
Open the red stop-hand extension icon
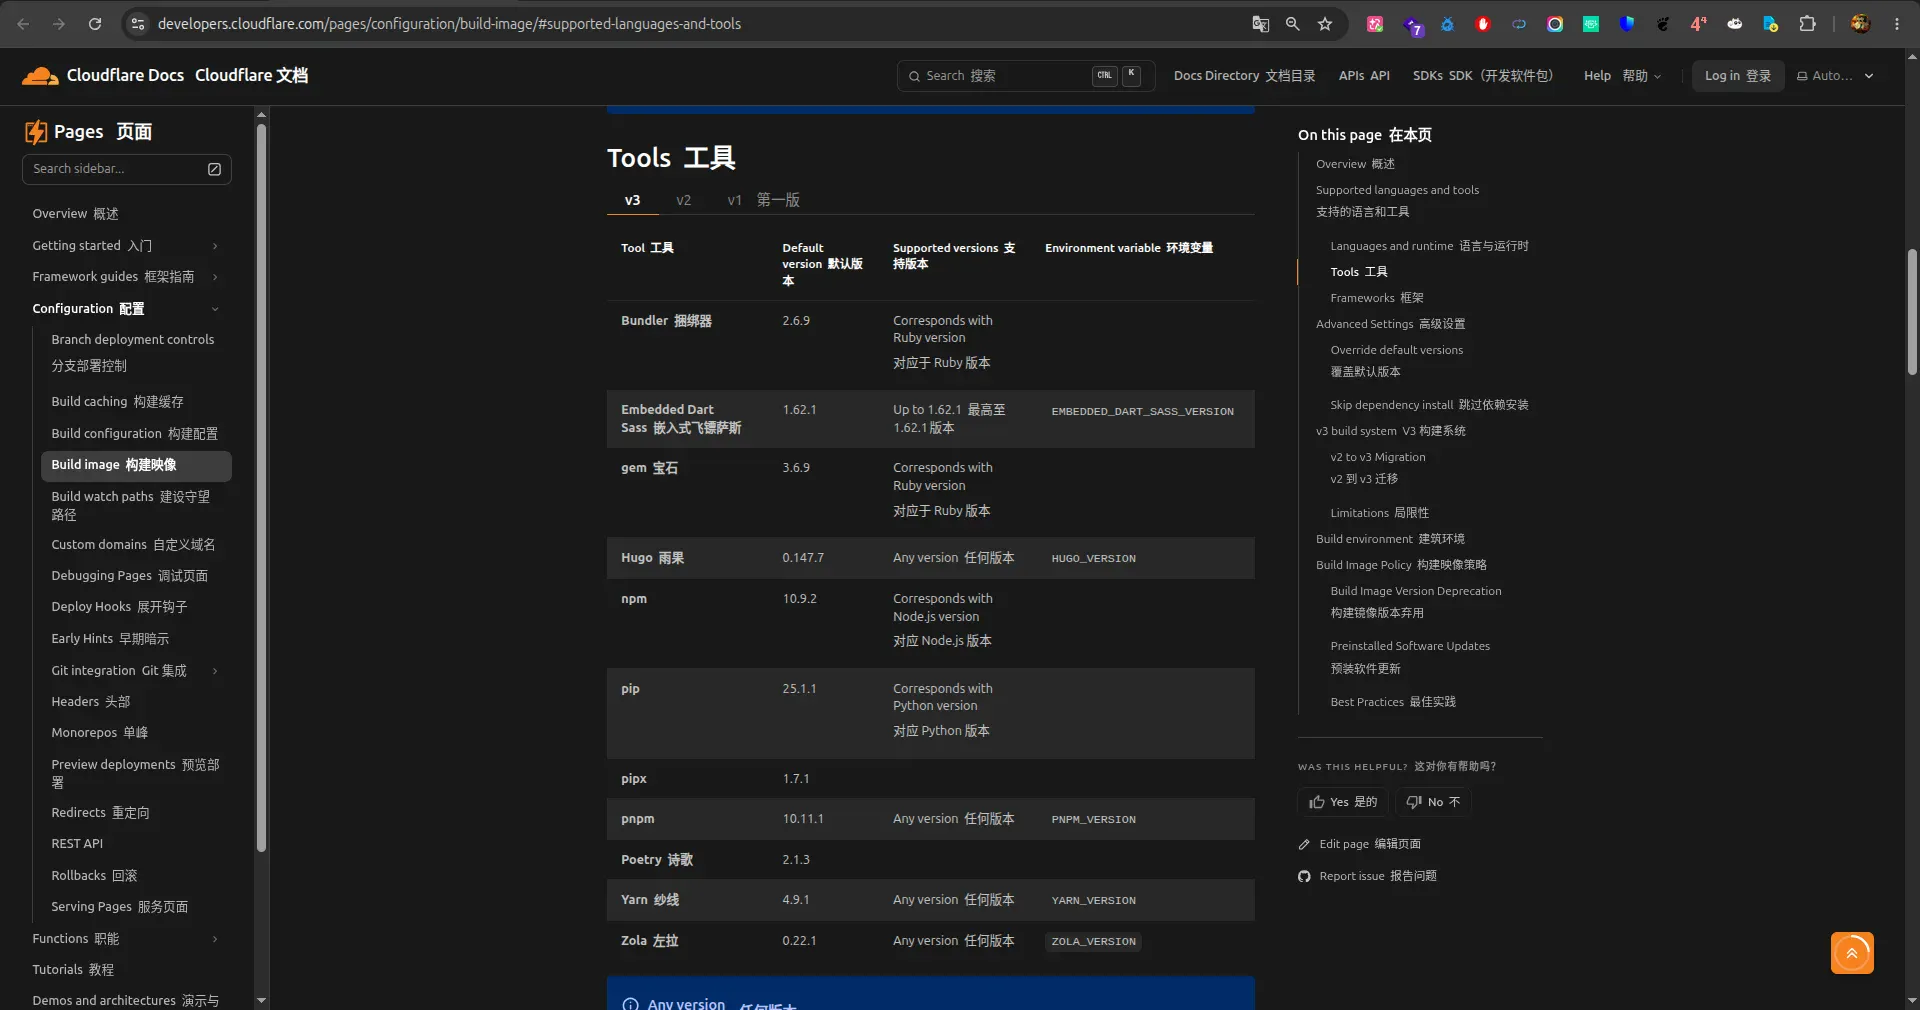coord(1483,24)
